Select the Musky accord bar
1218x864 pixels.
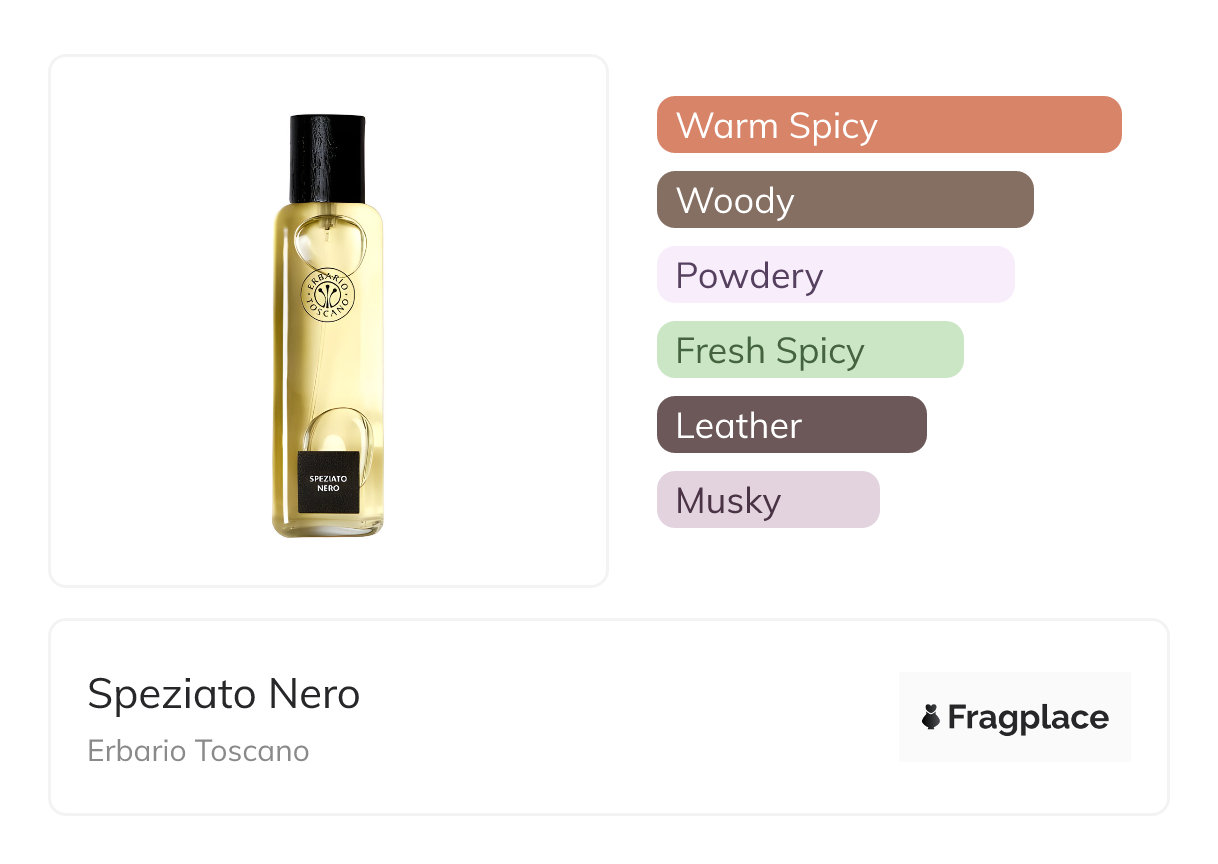click(x=767, y=500)
